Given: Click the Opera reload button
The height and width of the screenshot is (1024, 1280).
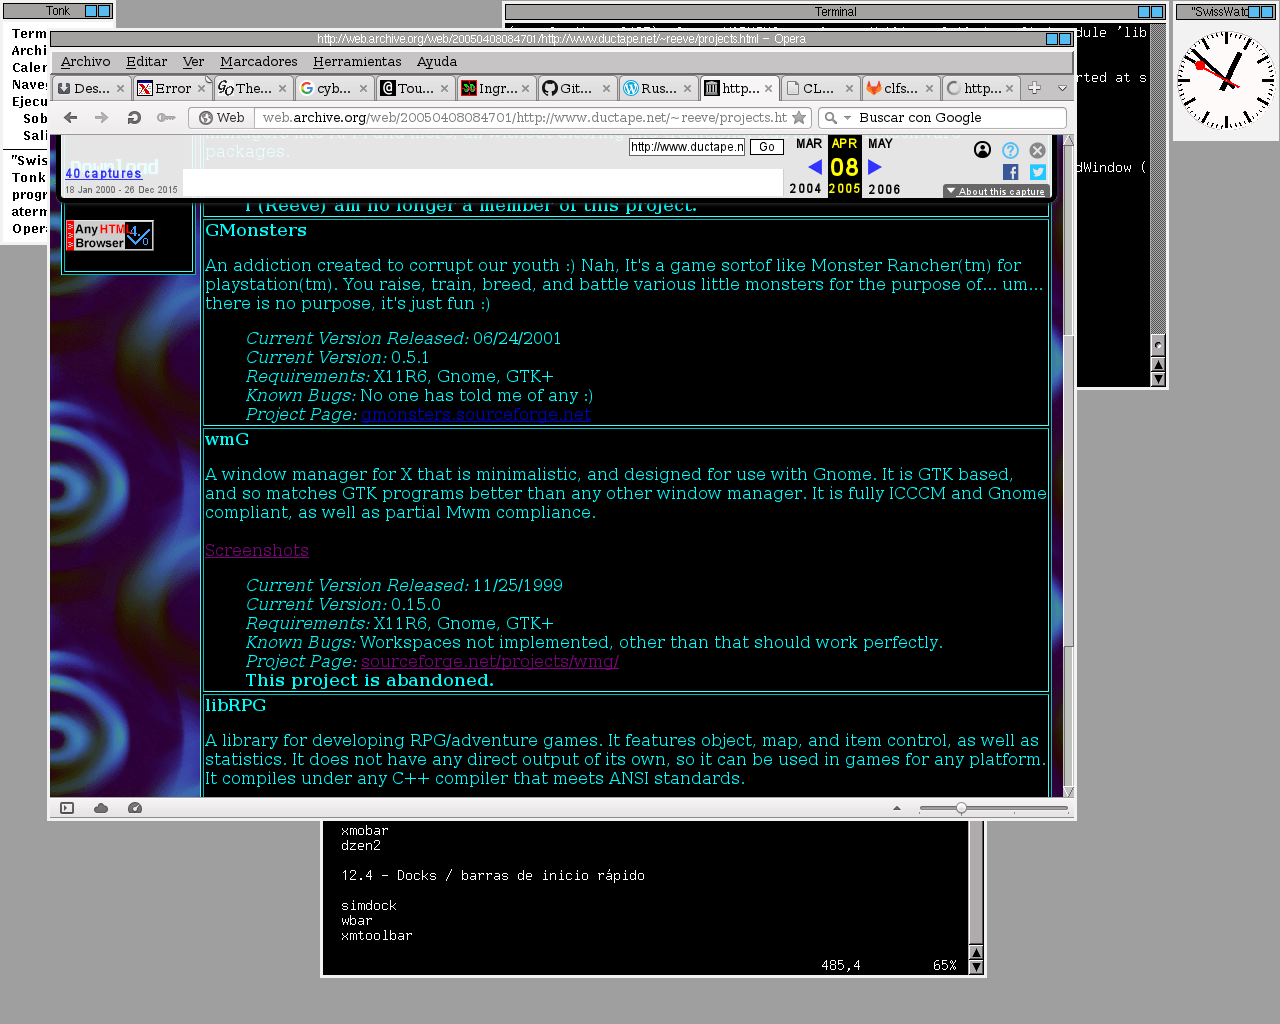Looking at the screenshot, I should [134, 118].
